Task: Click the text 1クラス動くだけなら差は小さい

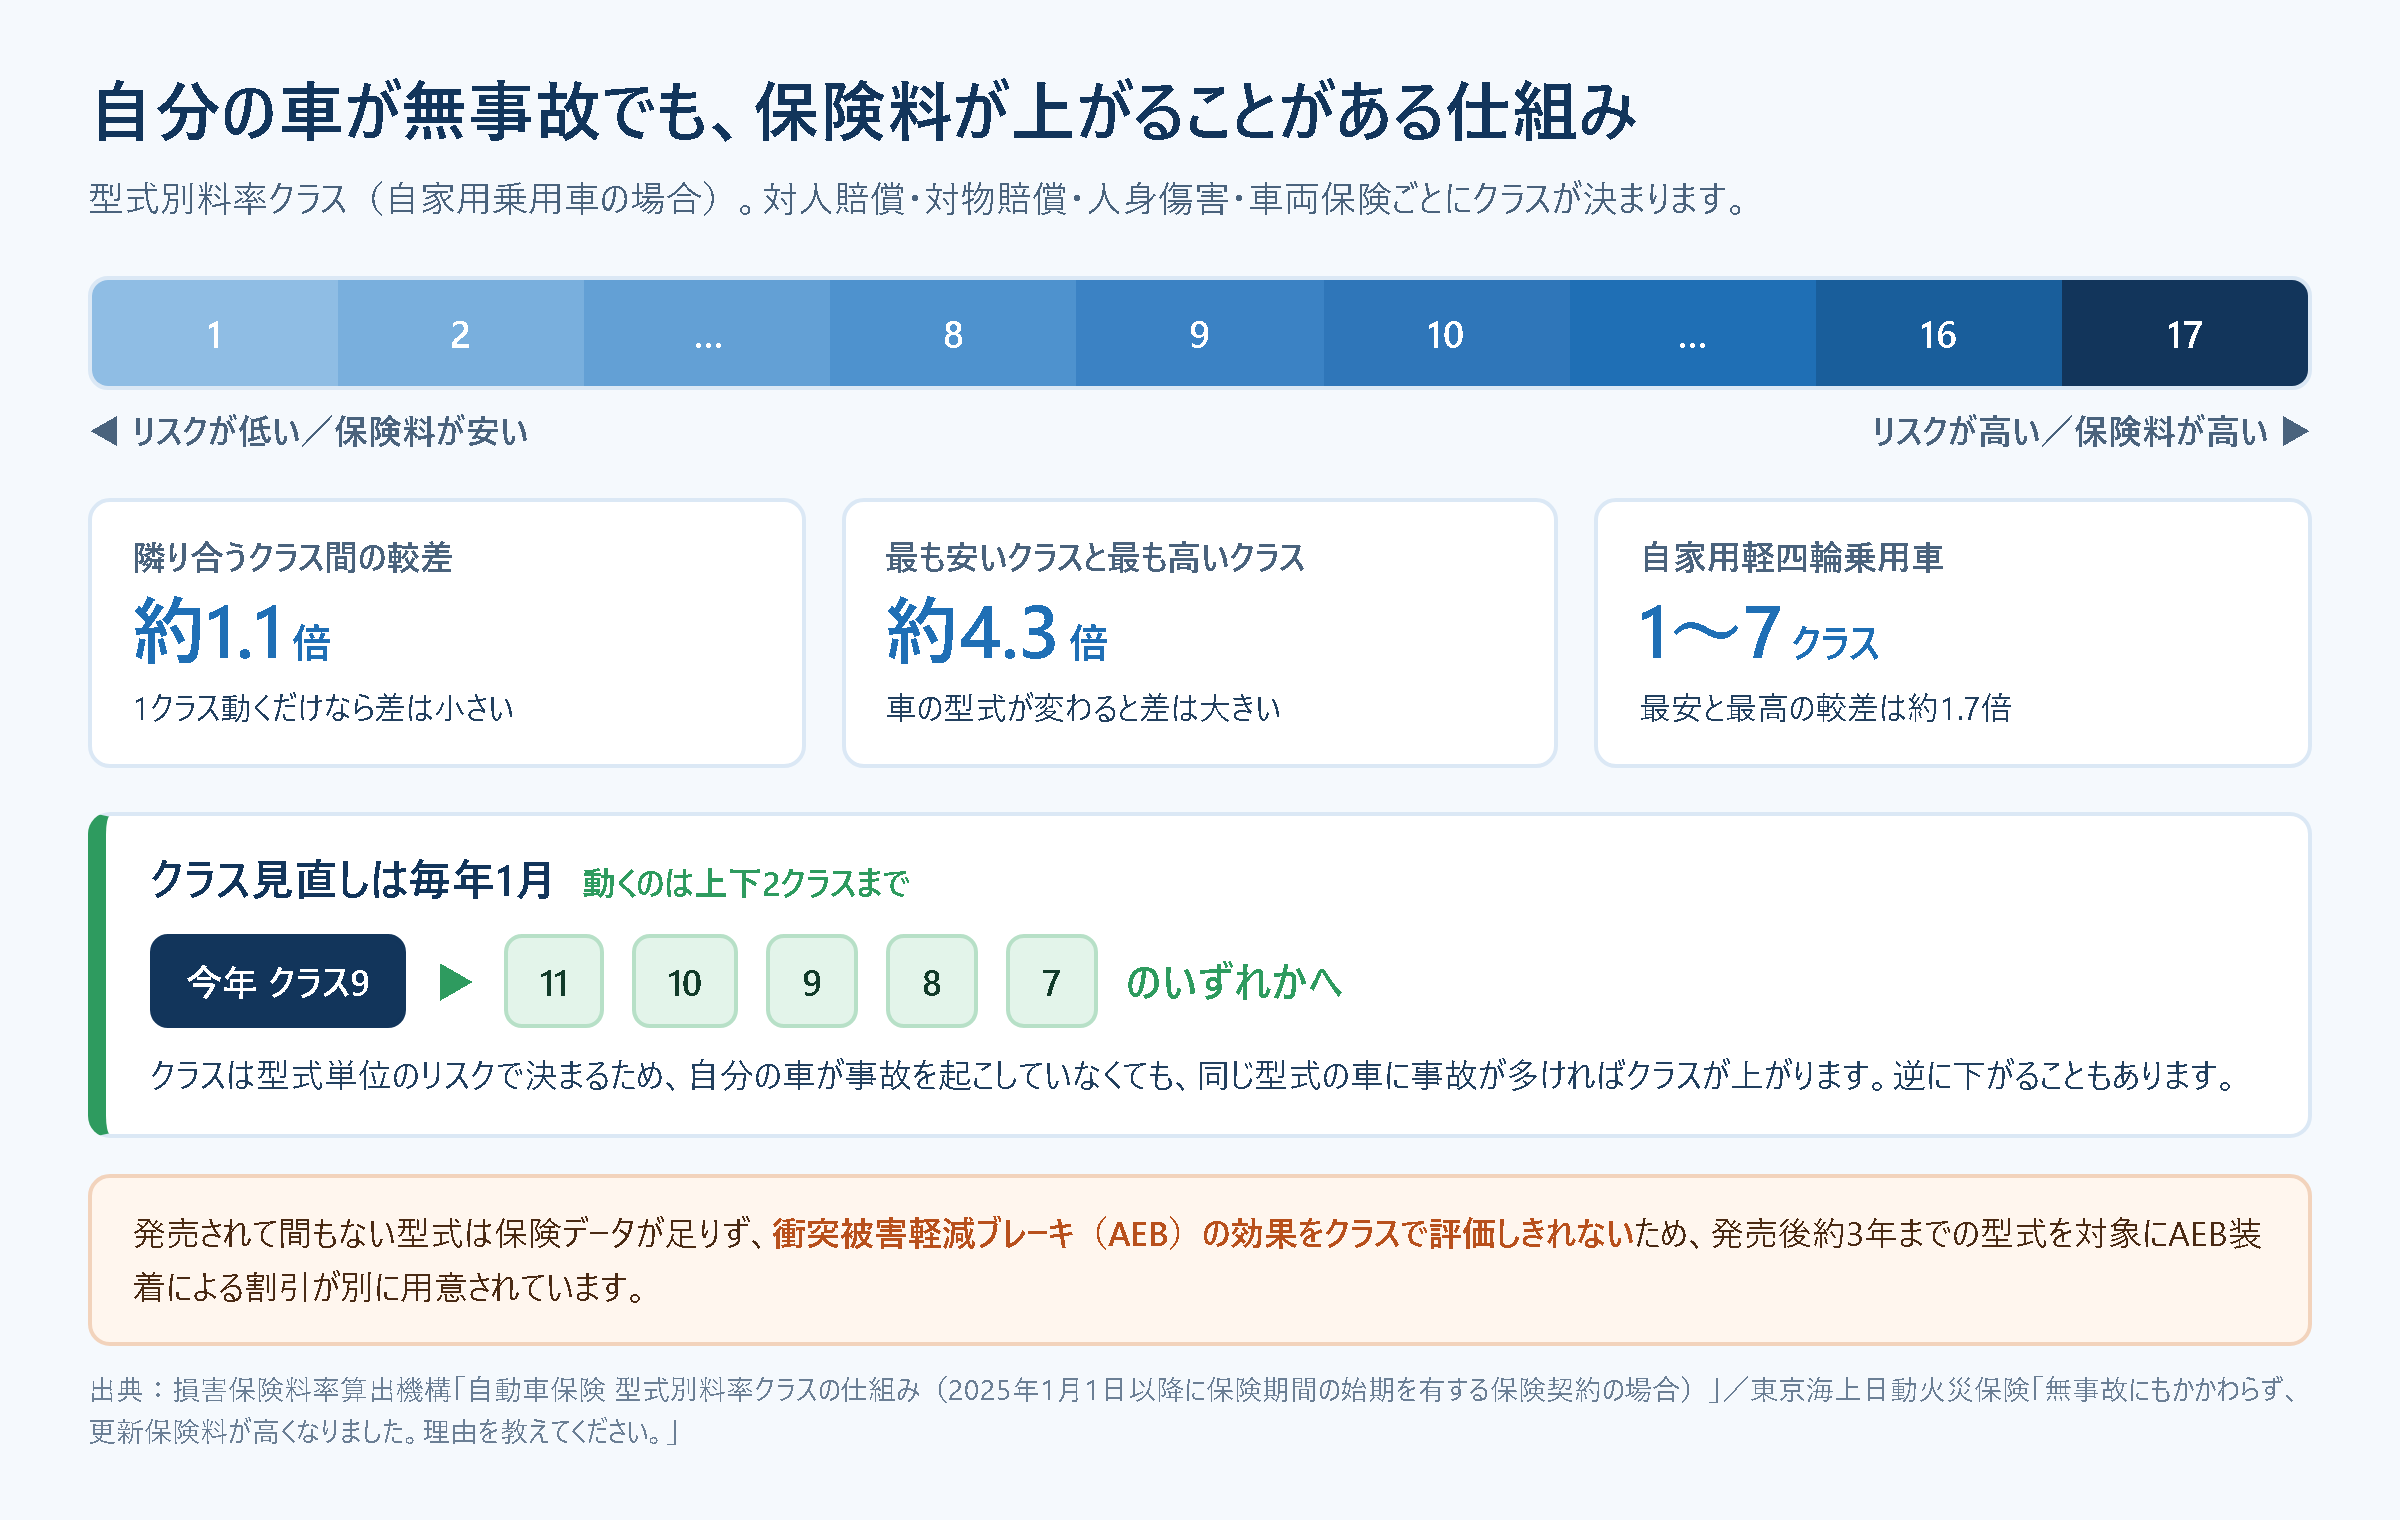Action: pyautogui.click(x=323, y=708)
